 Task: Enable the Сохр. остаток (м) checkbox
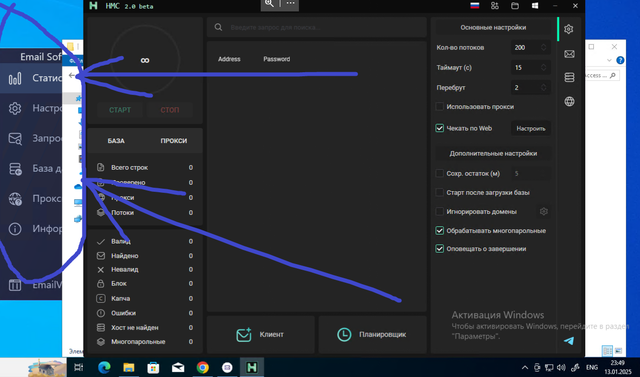coord(440,173)
